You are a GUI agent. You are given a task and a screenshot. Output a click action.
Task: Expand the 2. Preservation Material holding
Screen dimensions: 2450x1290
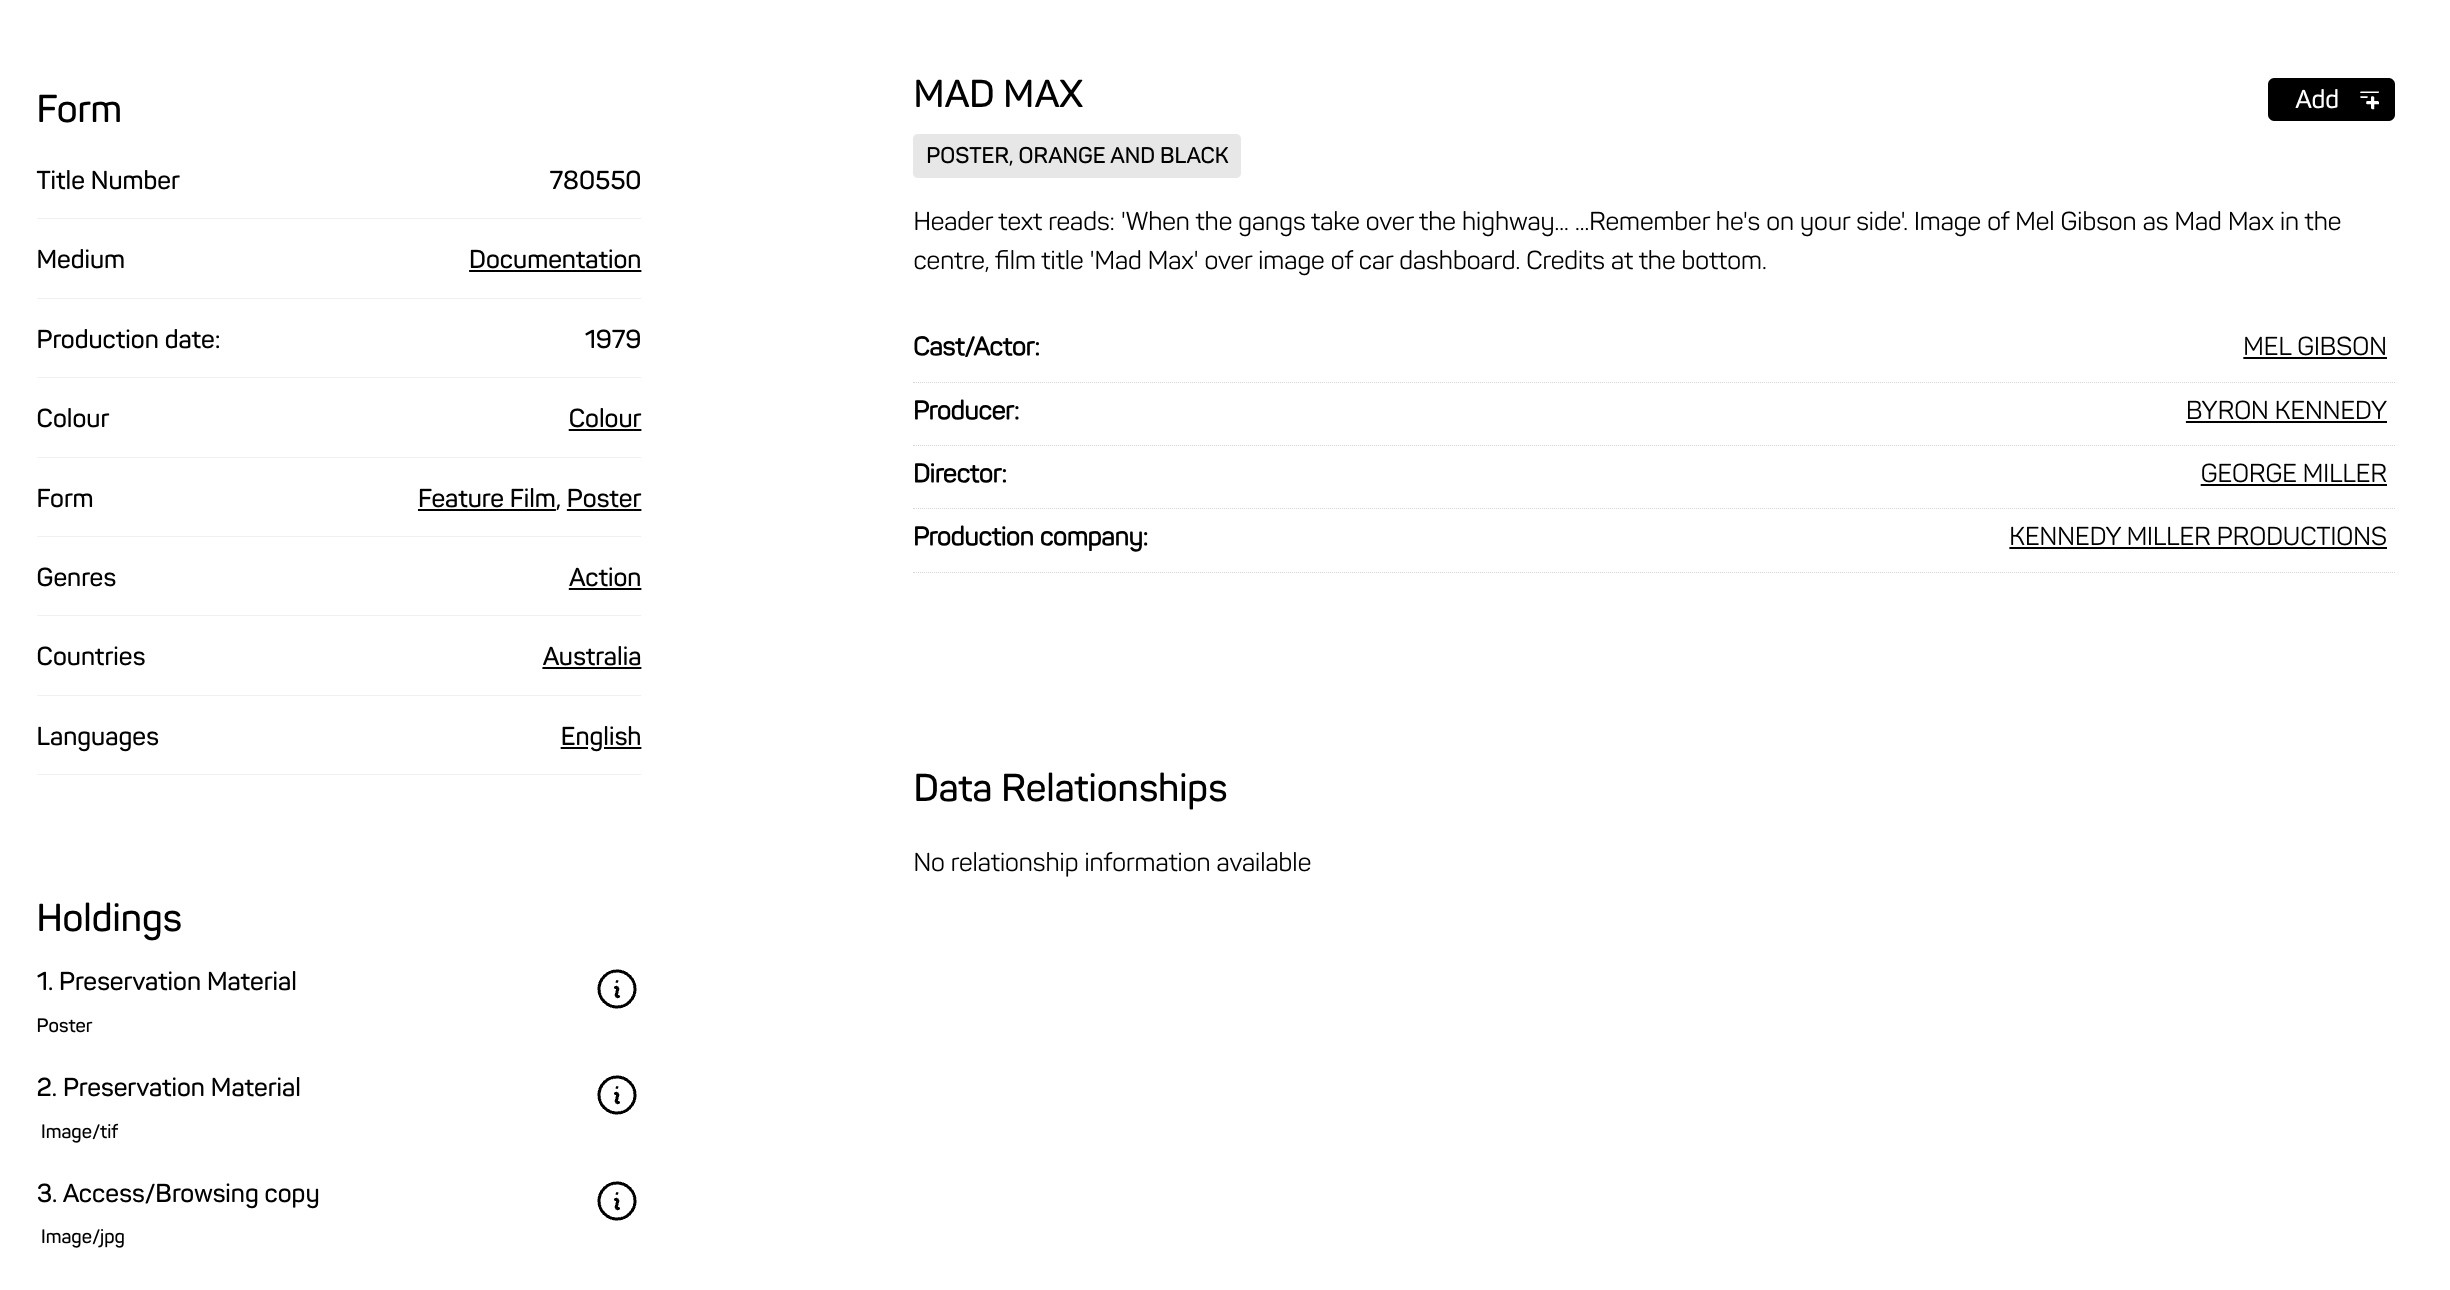tap(169, 1088)
